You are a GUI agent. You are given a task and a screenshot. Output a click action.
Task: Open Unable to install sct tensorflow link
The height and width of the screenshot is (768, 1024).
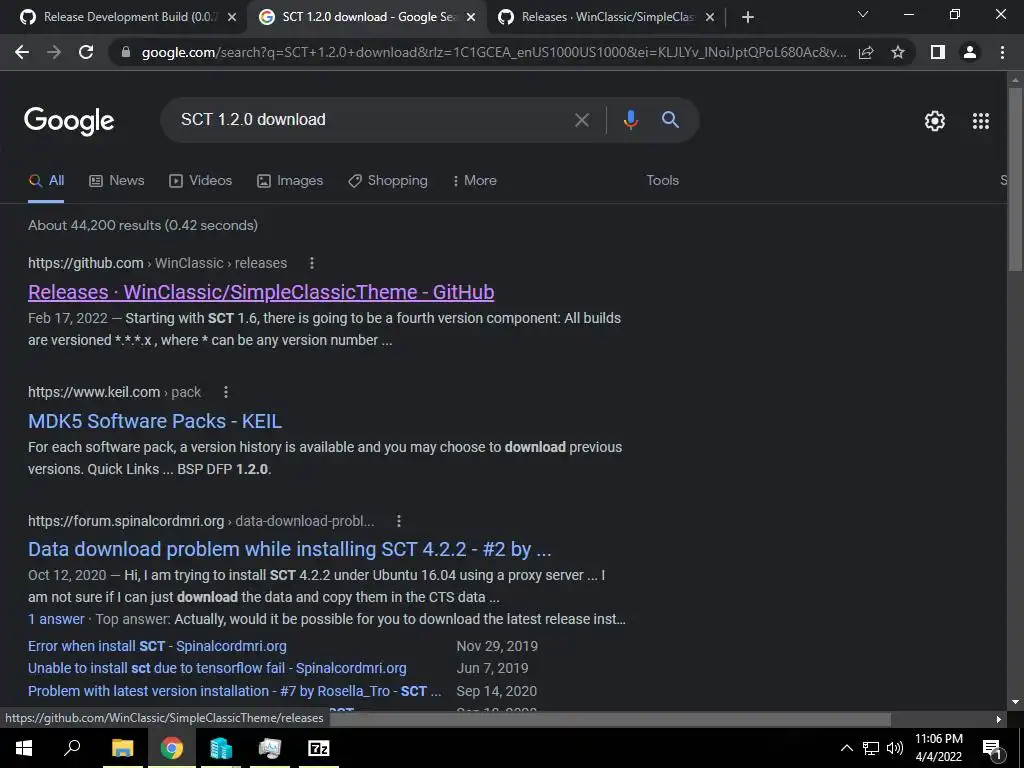[217, 669]
